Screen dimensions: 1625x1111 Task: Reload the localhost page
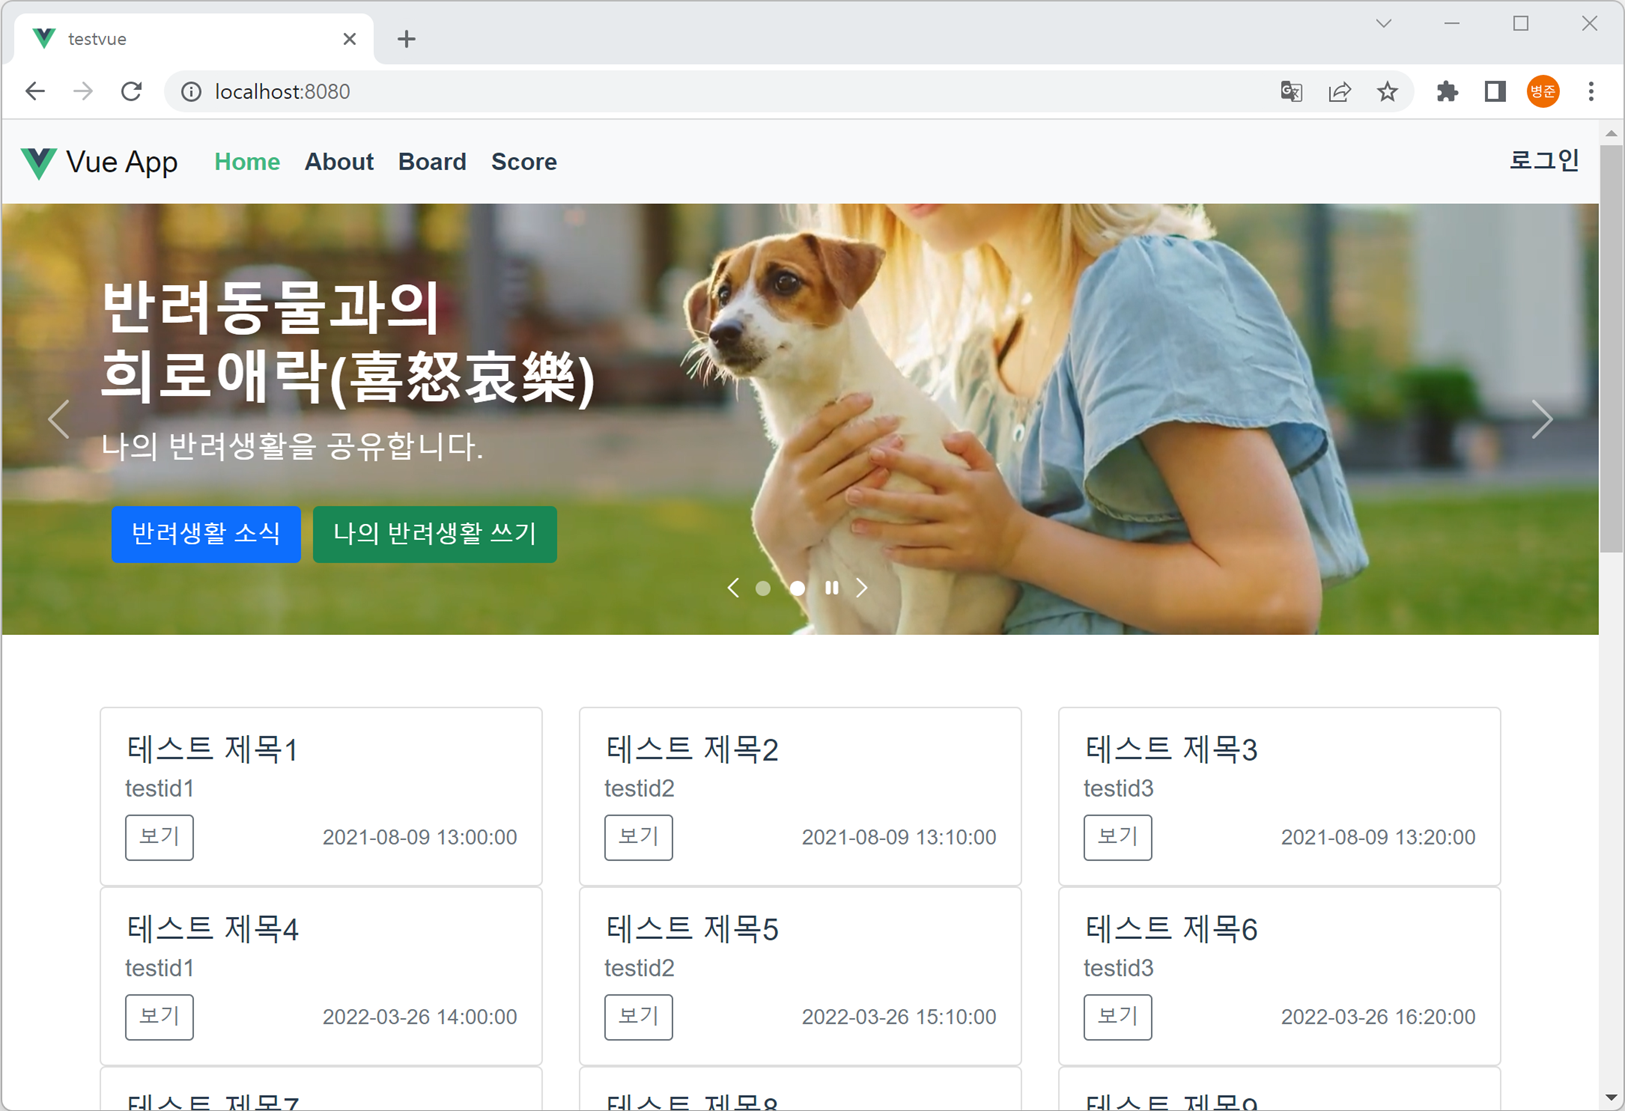pos(131,92)
